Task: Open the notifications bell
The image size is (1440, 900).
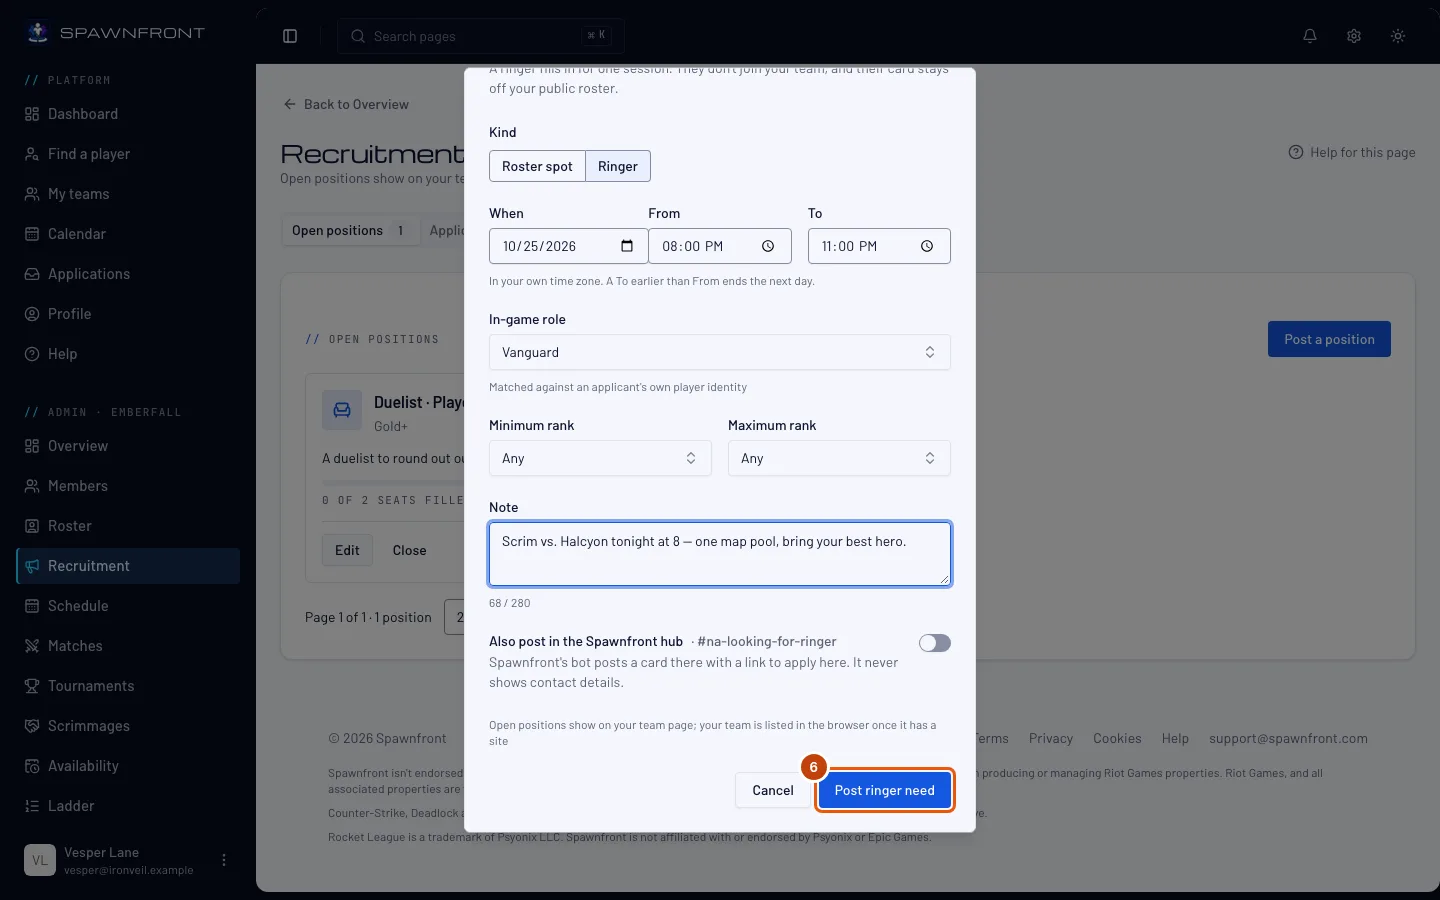Action: (x=1310, y=36)
